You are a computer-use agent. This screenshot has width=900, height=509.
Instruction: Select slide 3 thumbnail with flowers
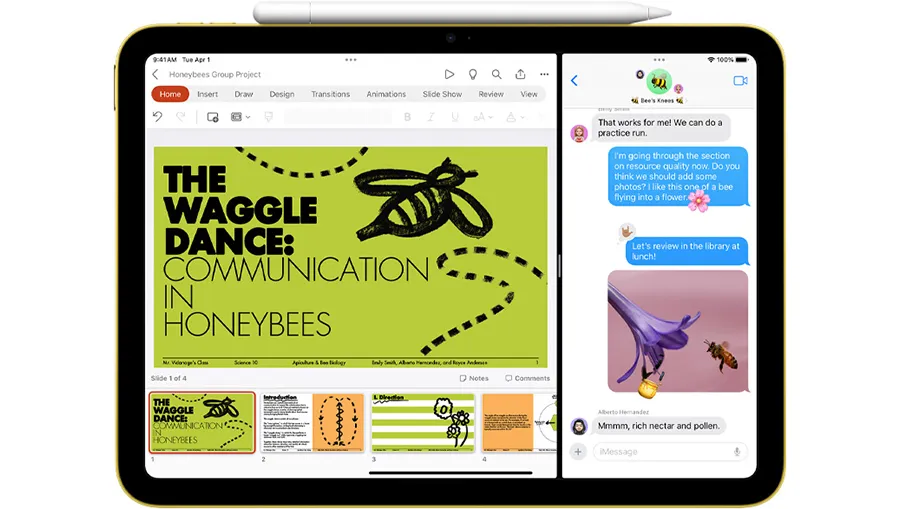pyautogui.click(x=423, y=422)
